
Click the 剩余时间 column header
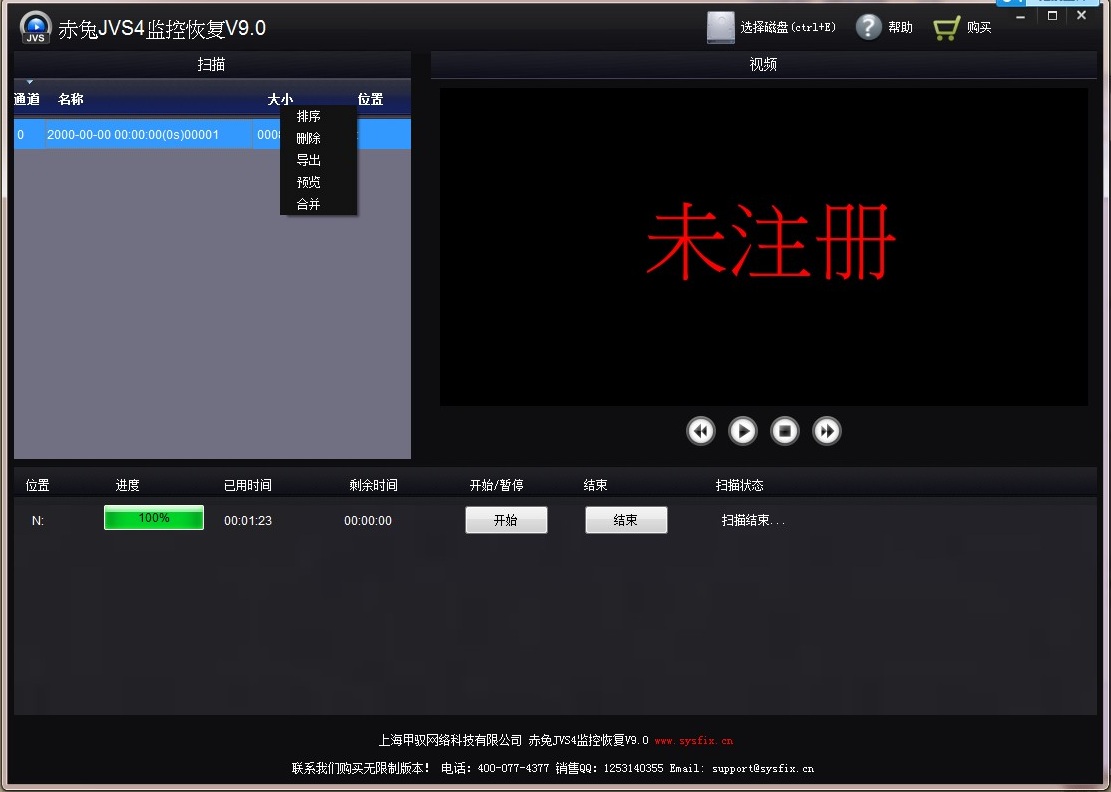[x=373, y=485]
